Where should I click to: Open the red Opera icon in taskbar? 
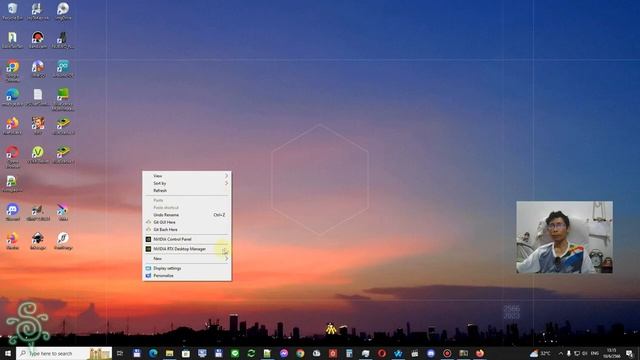pos(382,353)
